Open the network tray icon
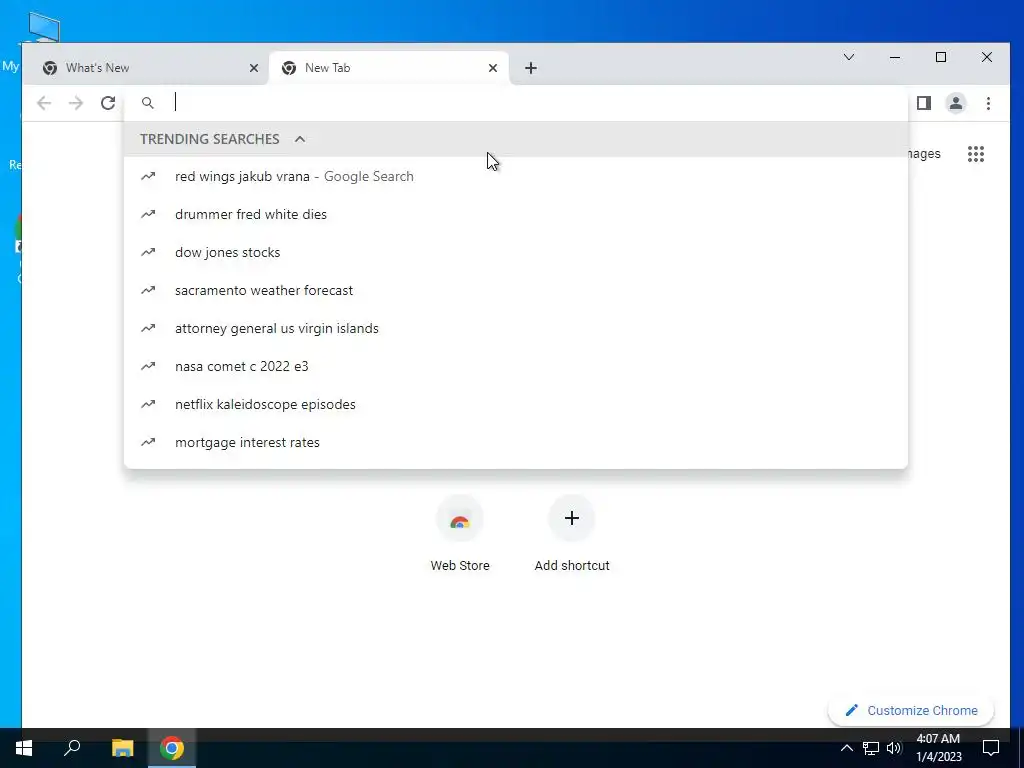The image size is (1024, 768). click(871, 748)
